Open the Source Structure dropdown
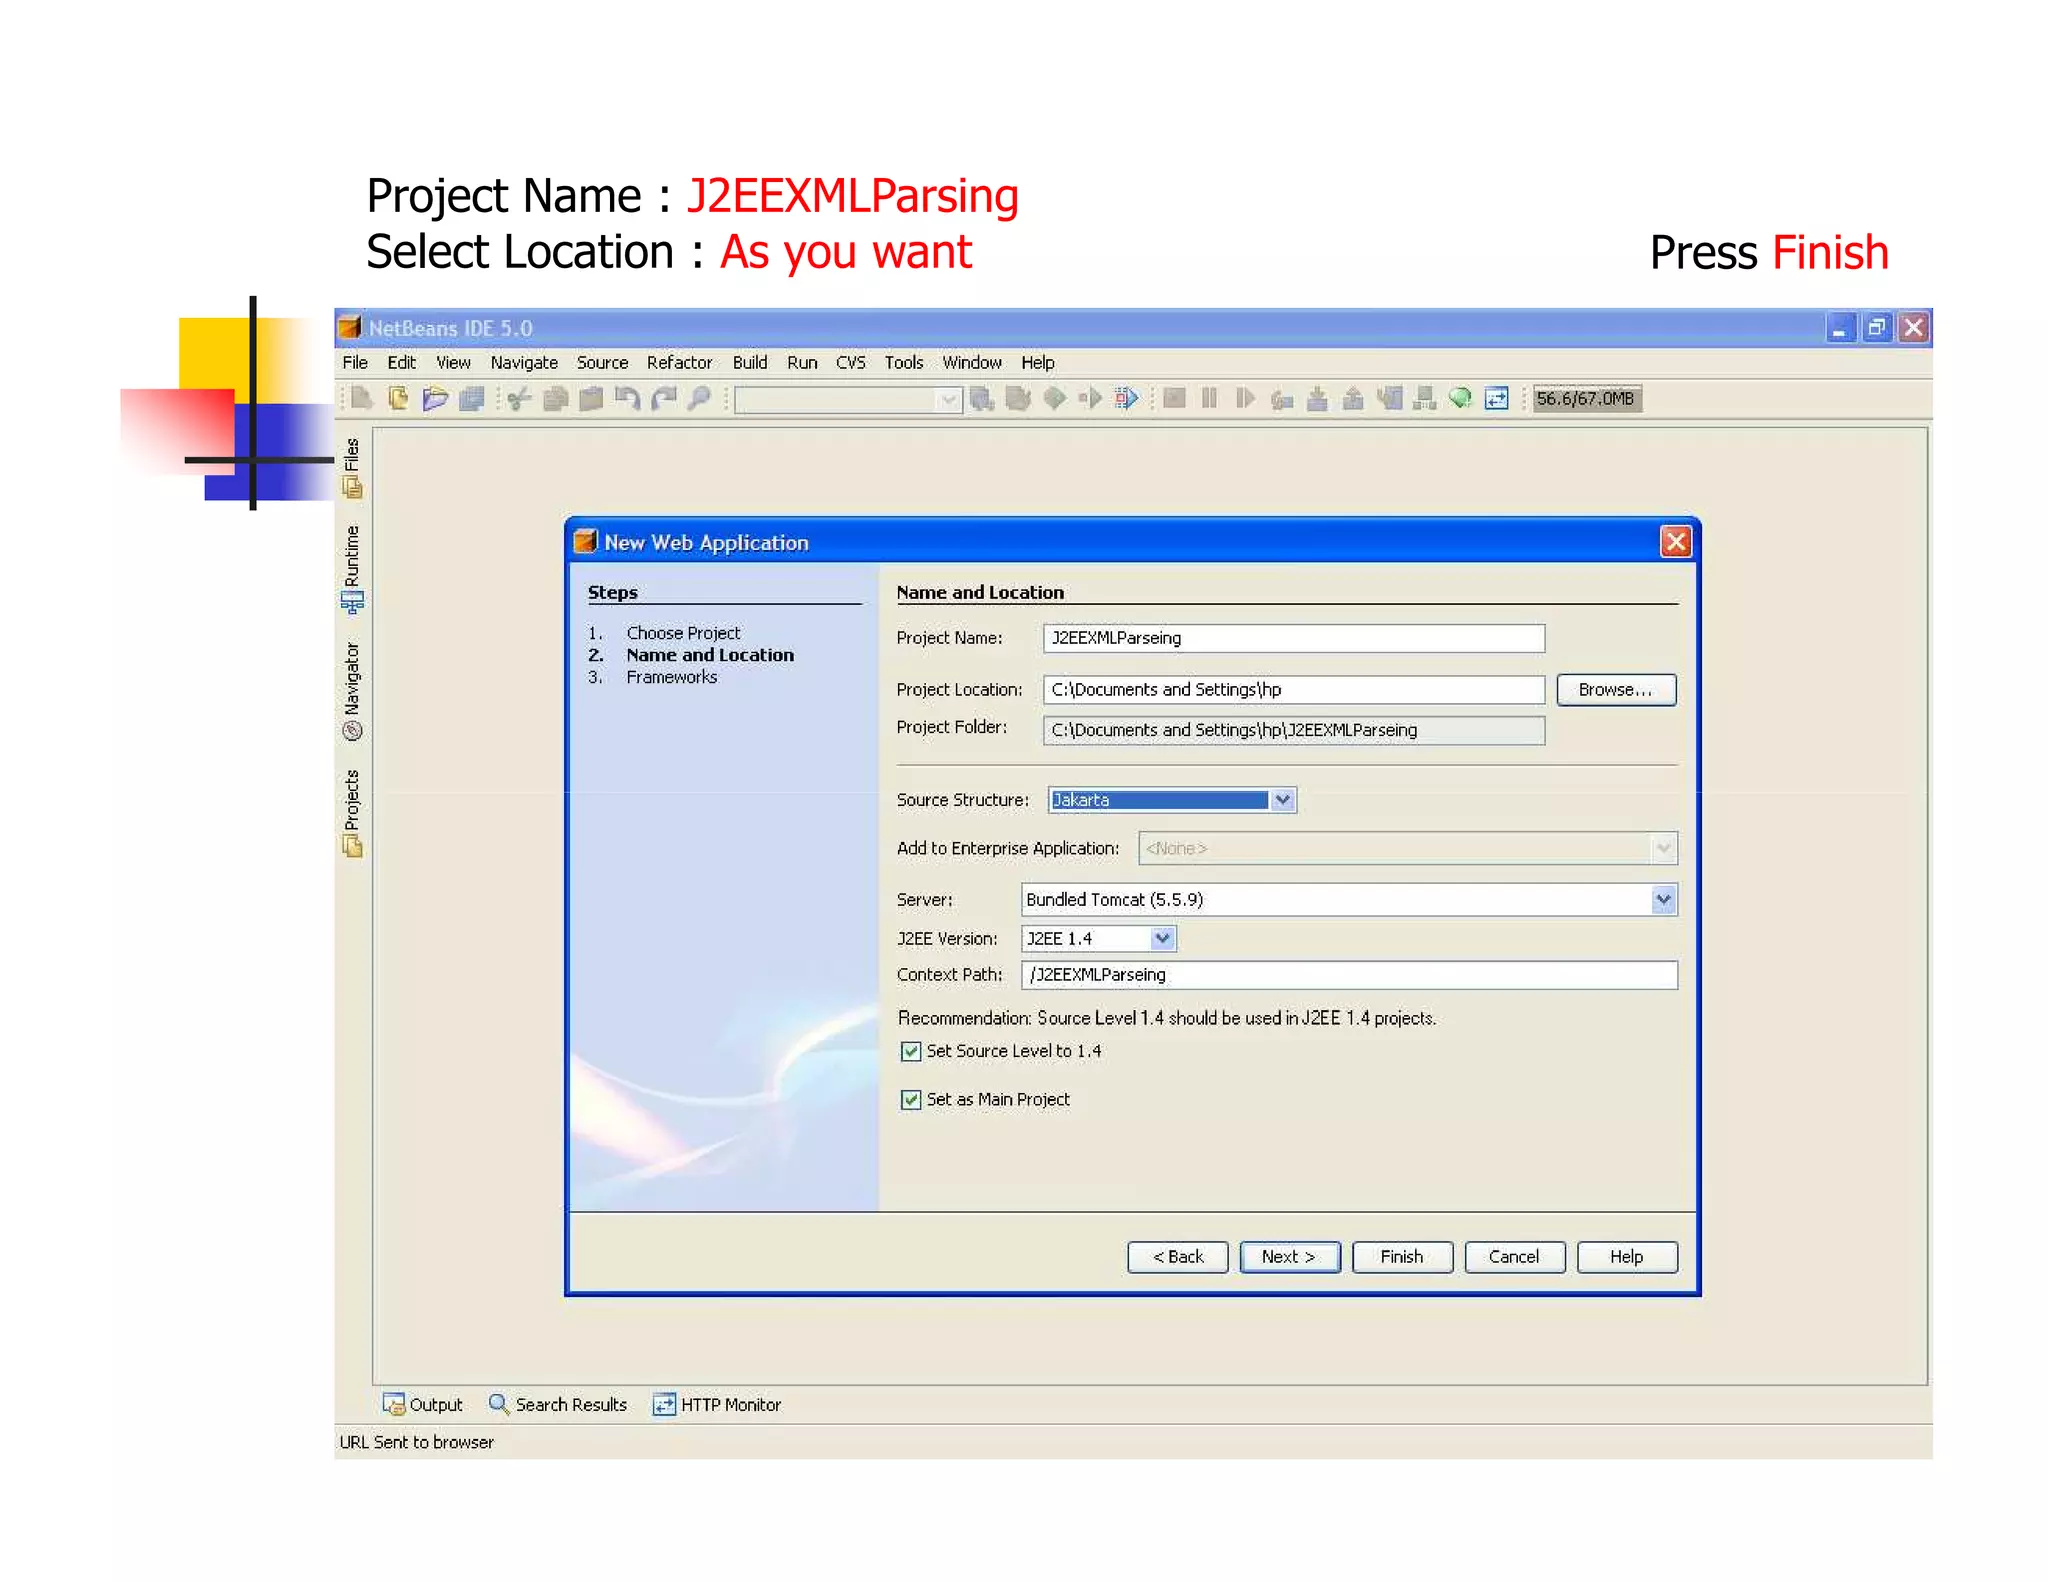Viewport: 2048px width, 1582px height. pos(1172,800)
